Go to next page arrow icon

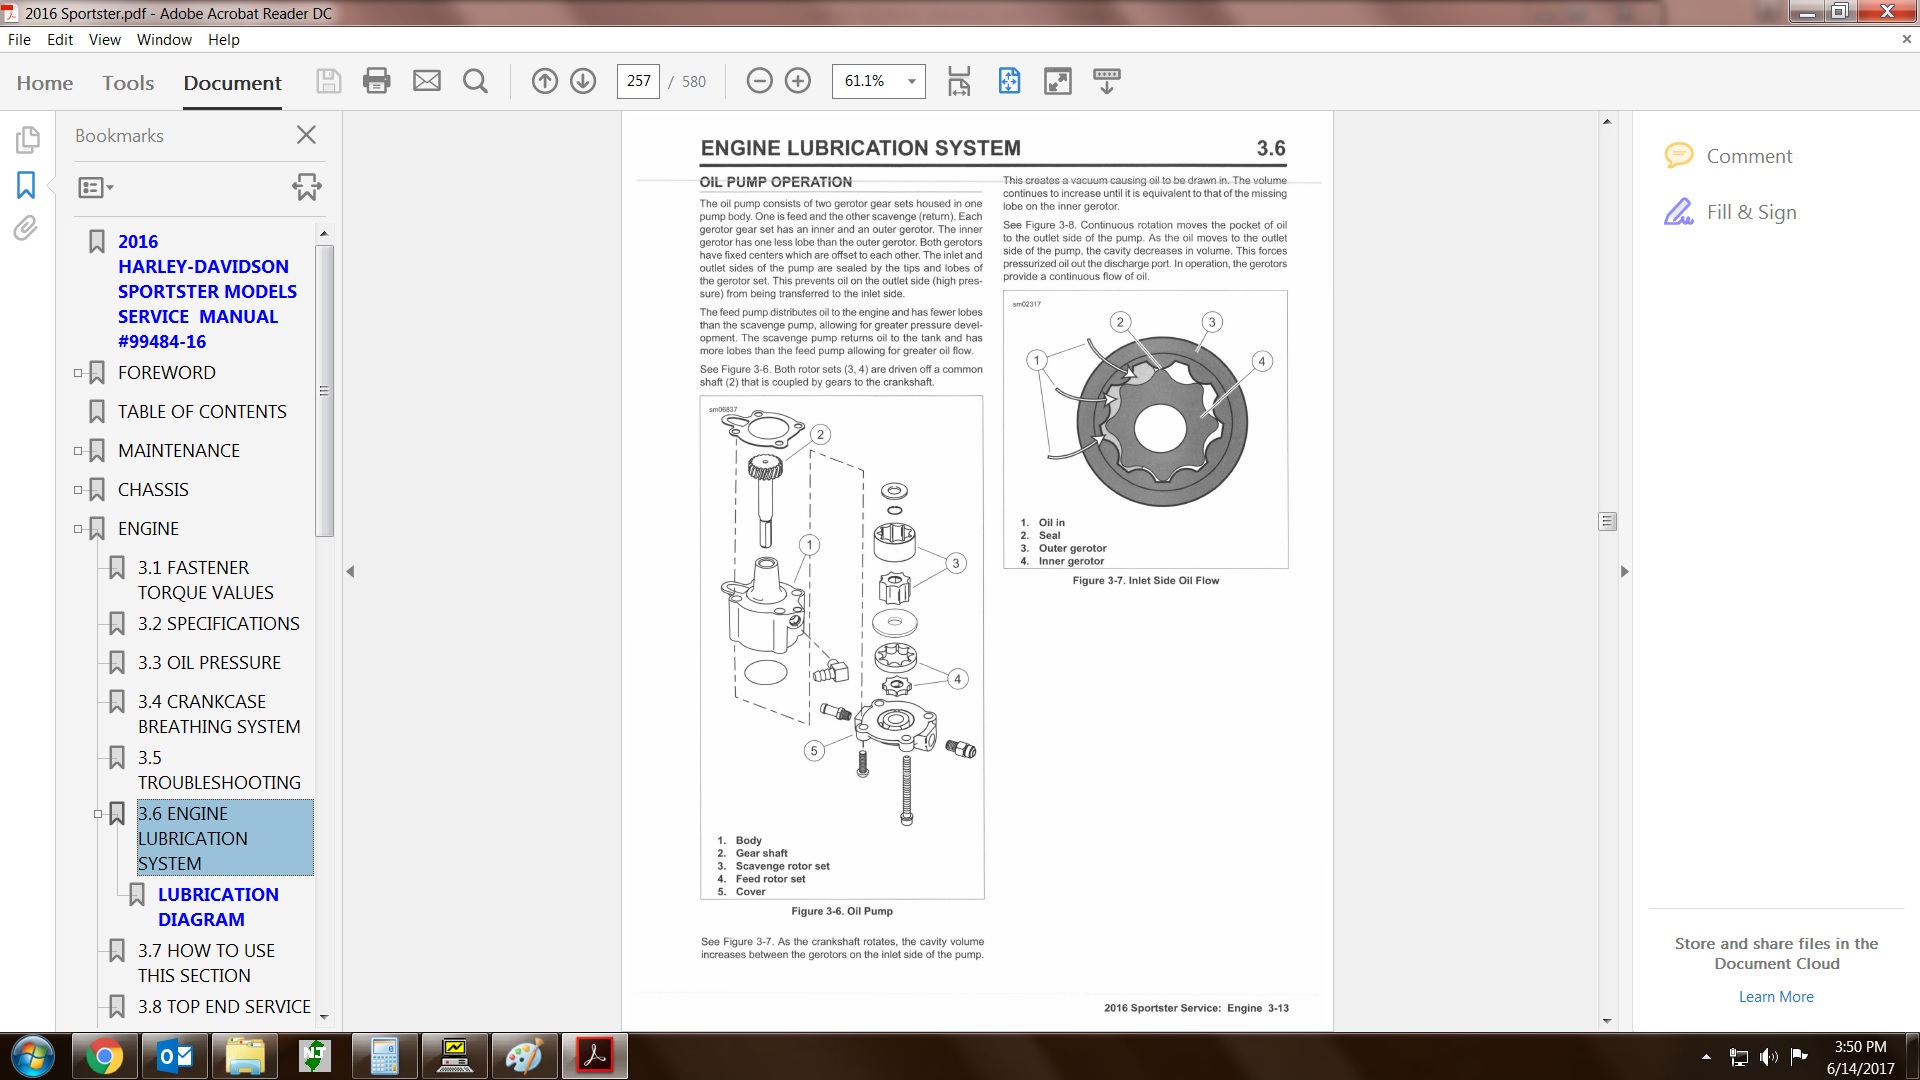tap(583, 81)
